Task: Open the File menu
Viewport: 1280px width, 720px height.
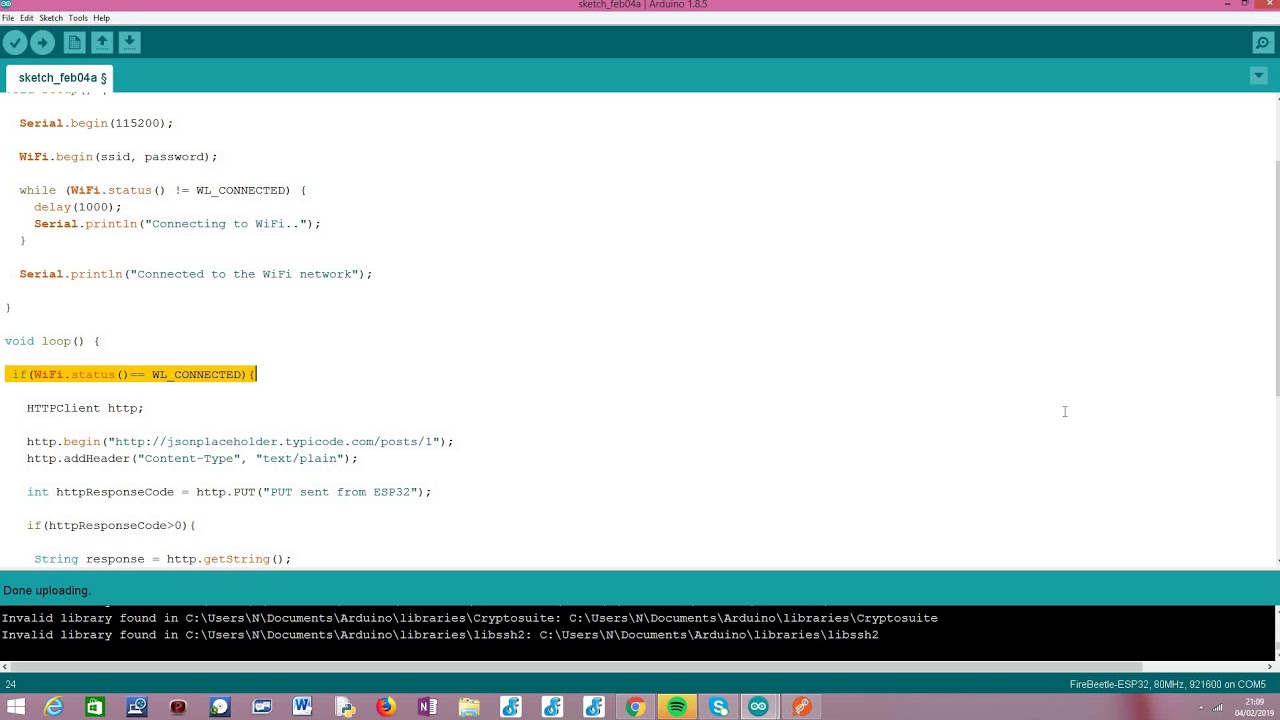Action: (8, 18)
